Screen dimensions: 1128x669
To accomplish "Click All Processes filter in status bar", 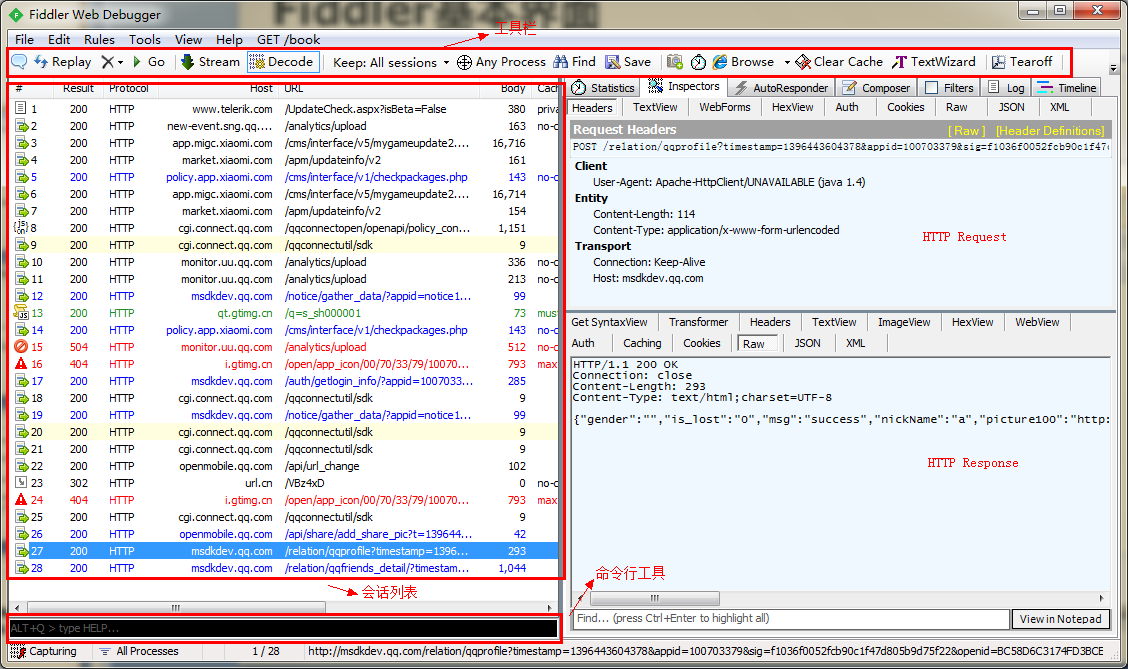I will coord(139,651).
